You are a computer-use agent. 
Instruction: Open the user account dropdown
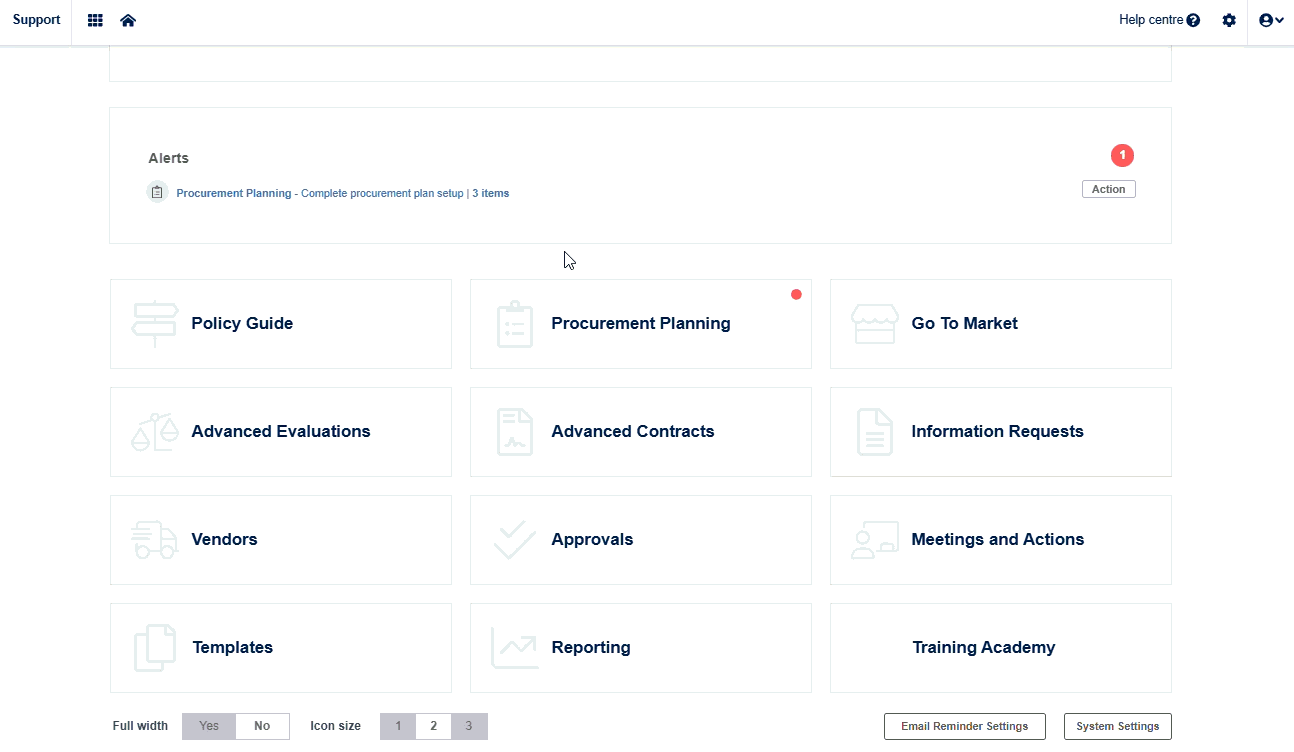[x=1271, y=20]
